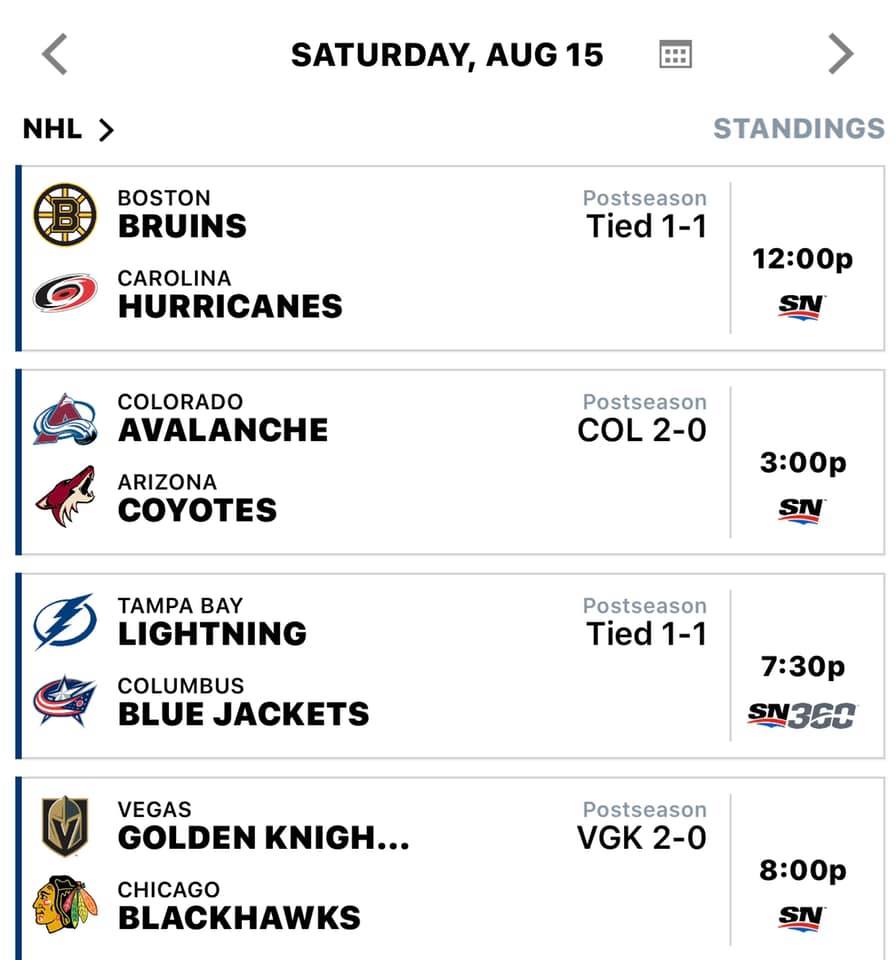Click the Columbus Blue Jackets logo
Image resolution: width=896 pixels, height=960 pixels.
coord(65,700)
